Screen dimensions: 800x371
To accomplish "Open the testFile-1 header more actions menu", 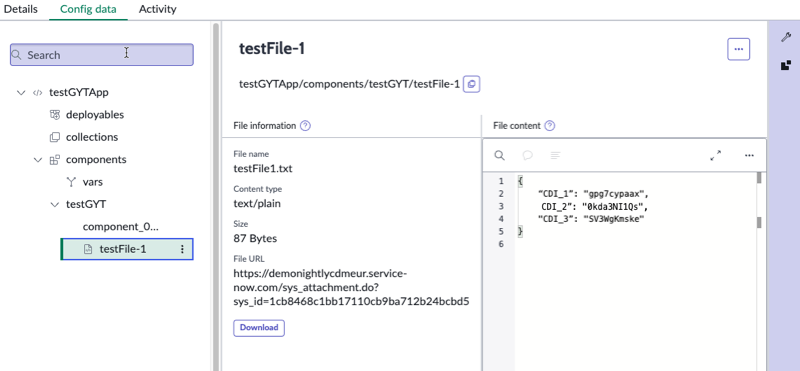I will [x=738, y=50].
